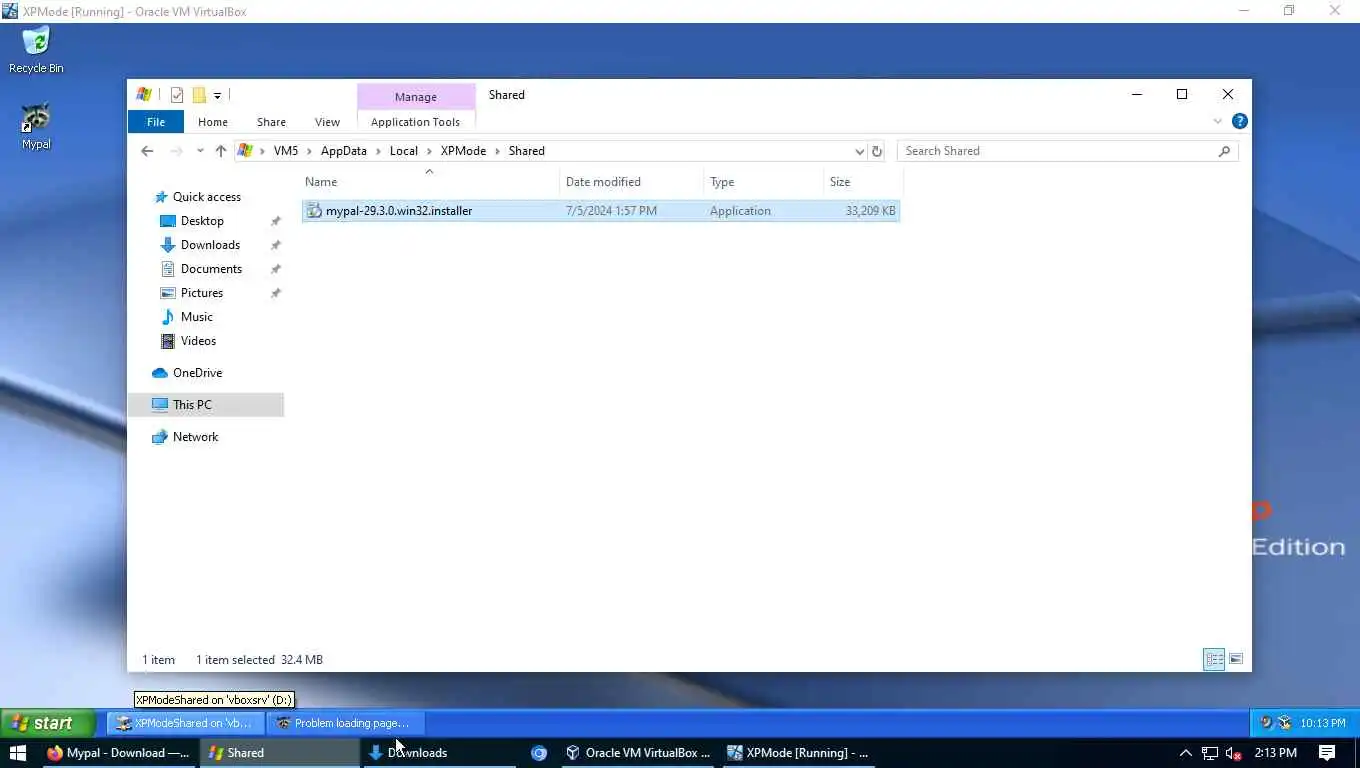Click XPMode in the address breadcrumb
Viewport: 1360px width, 768px height.
[463, 151]
